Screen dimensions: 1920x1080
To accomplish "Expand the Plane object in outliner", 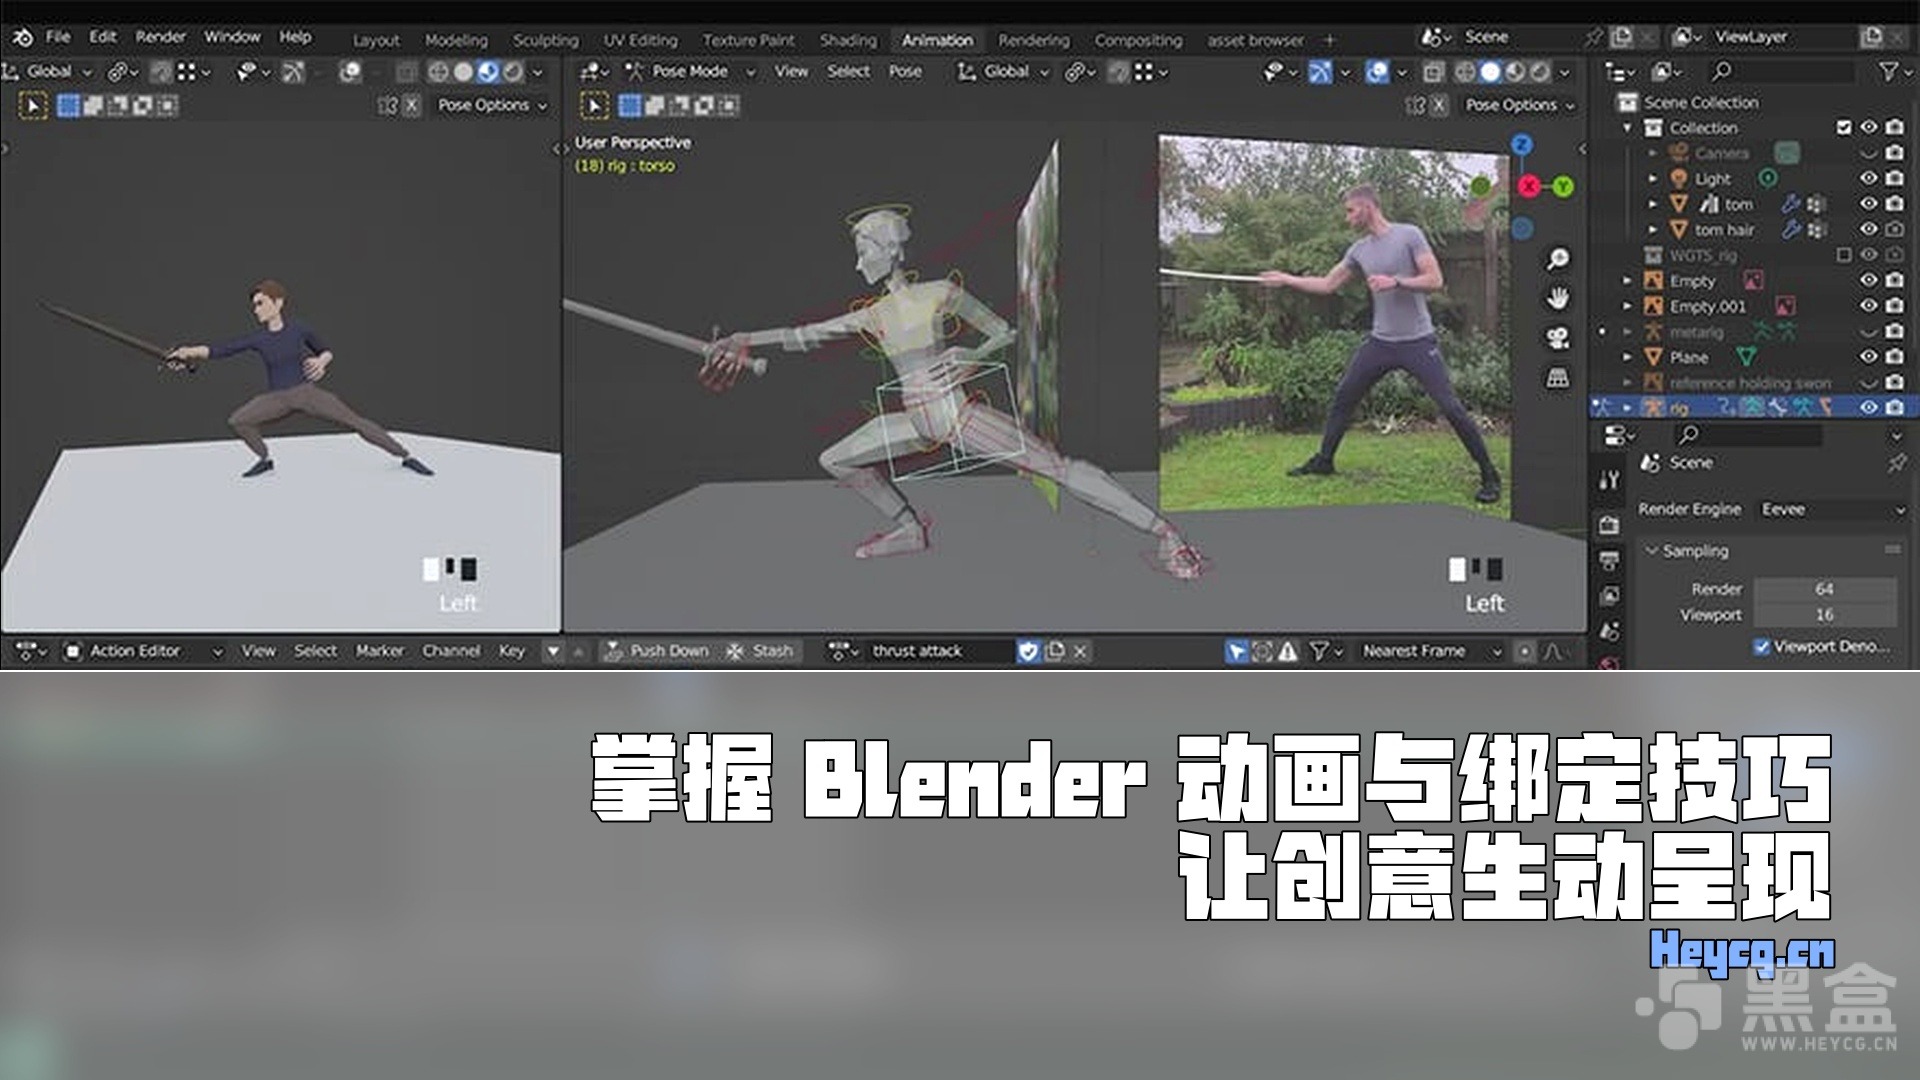I will 1627,357.
